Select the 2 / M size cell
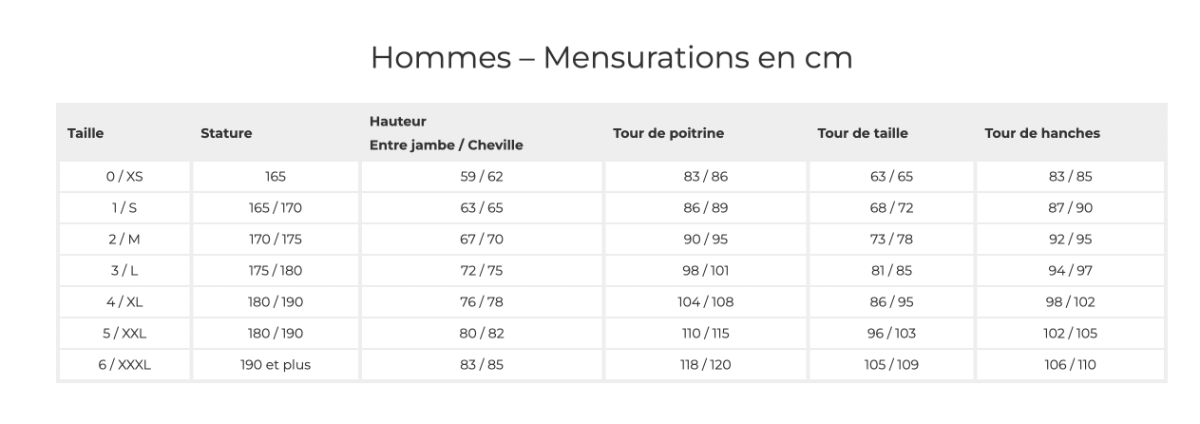 coord(125,239)
